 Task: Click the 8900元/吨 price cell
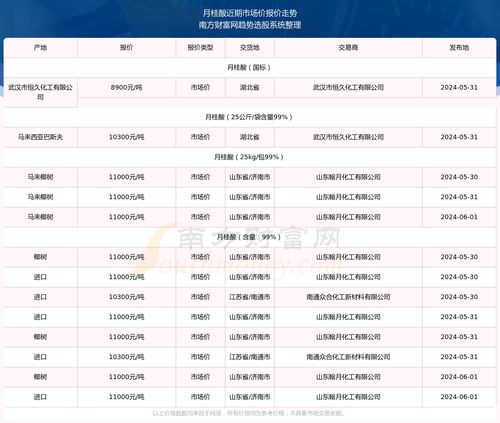pos(126,88)
